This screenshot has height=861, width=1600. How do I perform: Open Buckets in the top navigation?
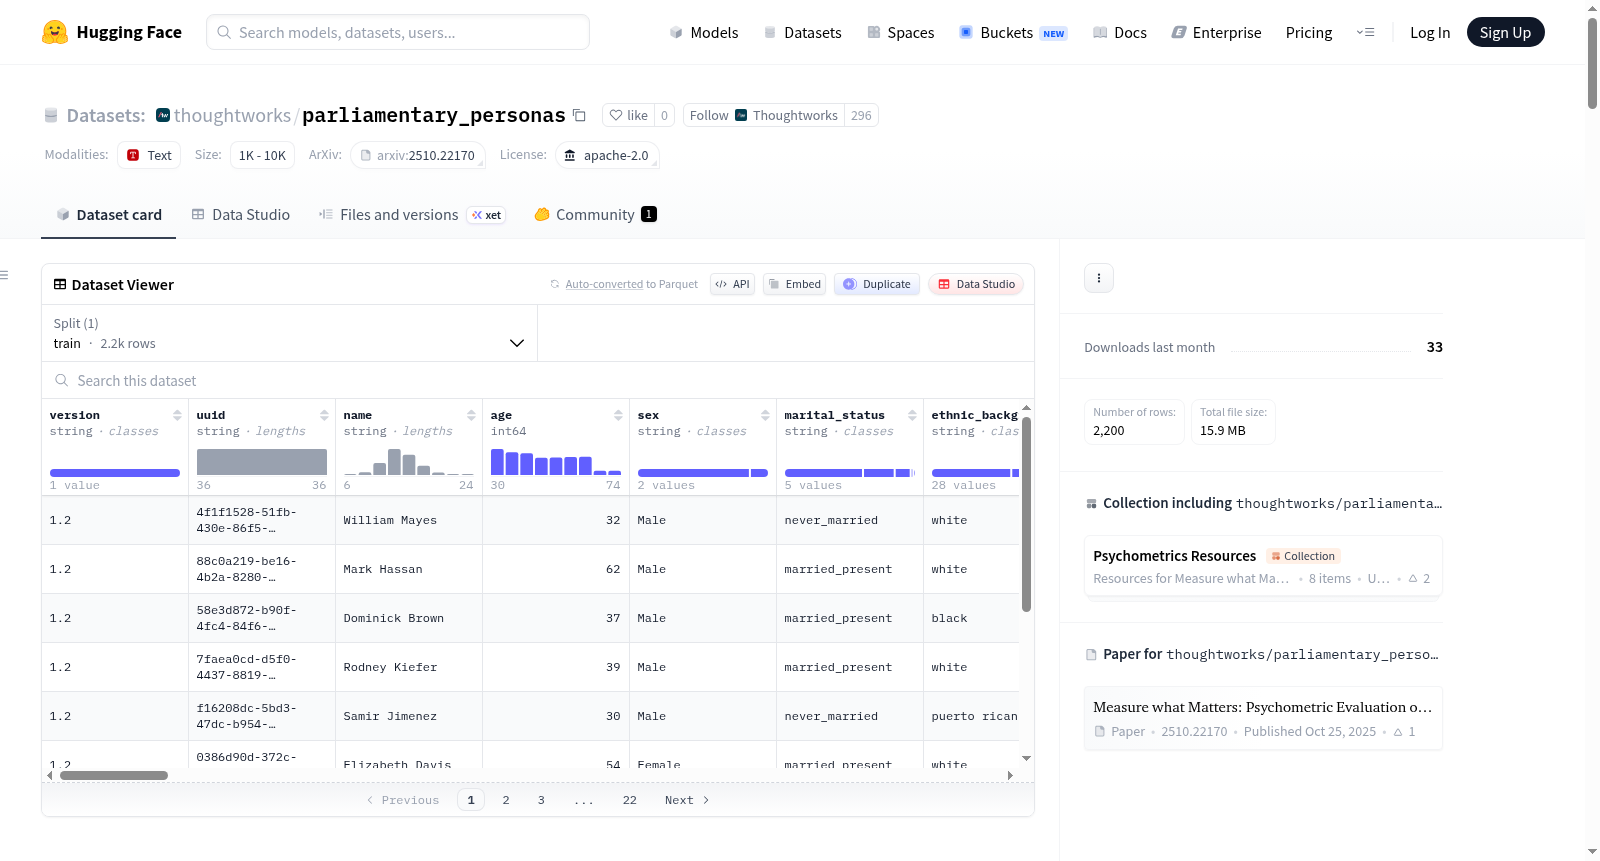(x=1013, y=32)
